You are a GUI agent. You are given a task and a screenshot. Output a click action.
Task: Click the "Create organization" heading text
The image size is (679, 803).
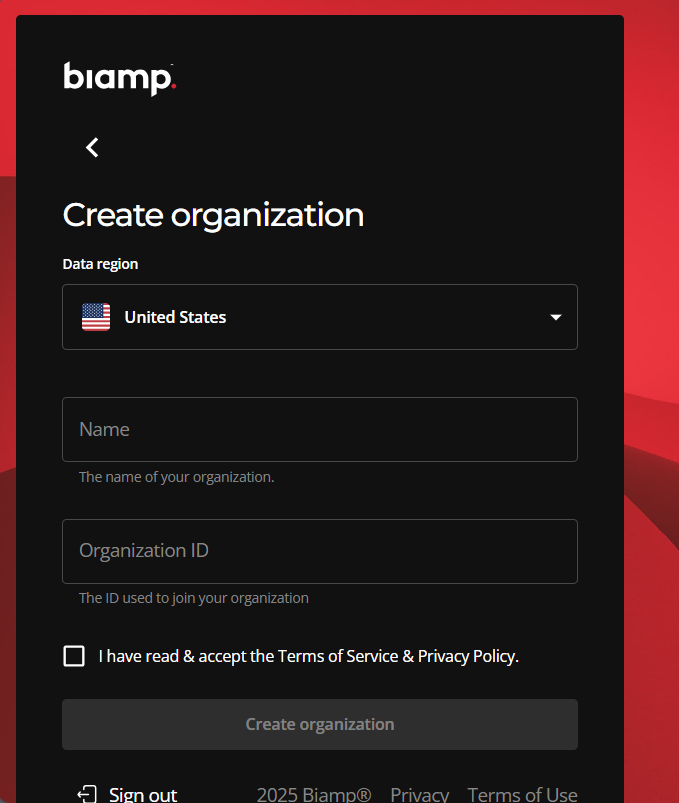213,215
